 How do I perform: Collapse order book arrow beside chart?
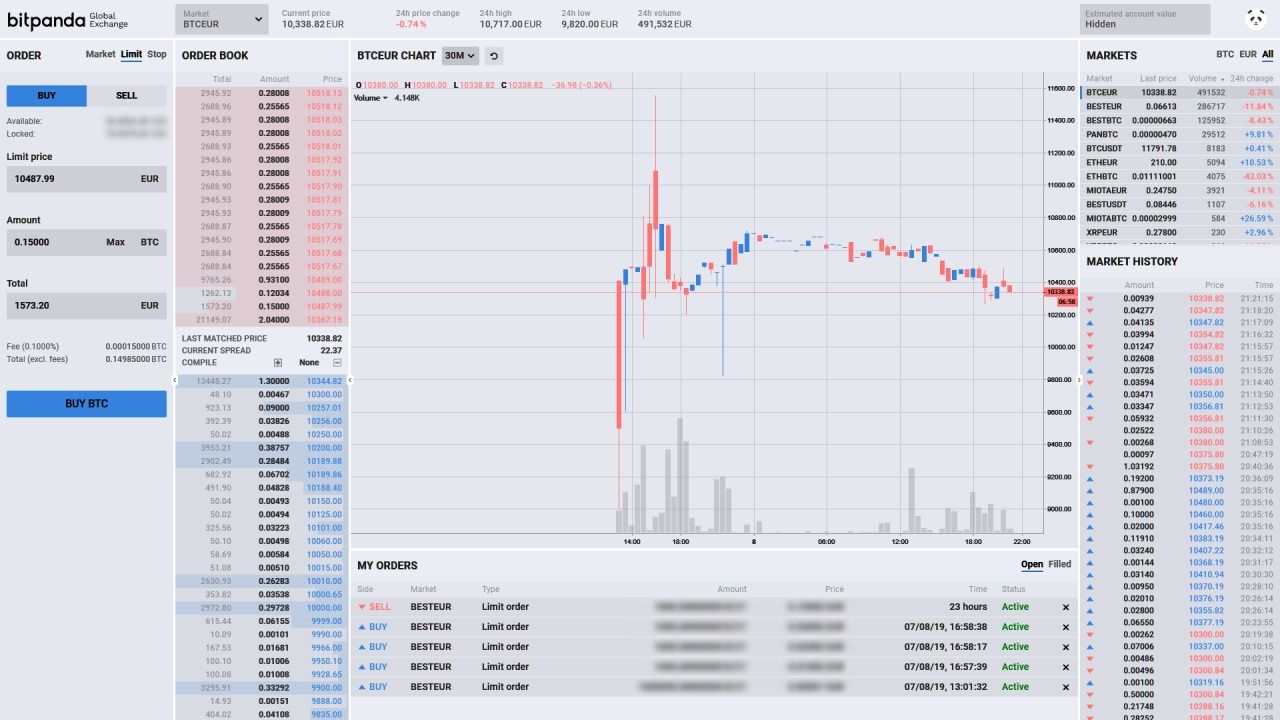pos(350,380)
